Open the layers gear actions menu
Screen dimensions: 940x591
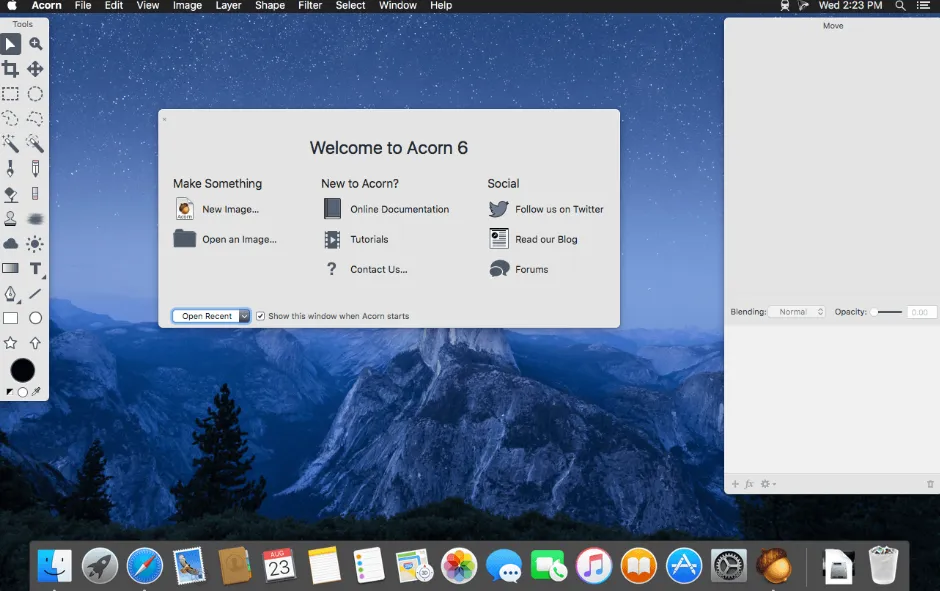pos(768,484)
